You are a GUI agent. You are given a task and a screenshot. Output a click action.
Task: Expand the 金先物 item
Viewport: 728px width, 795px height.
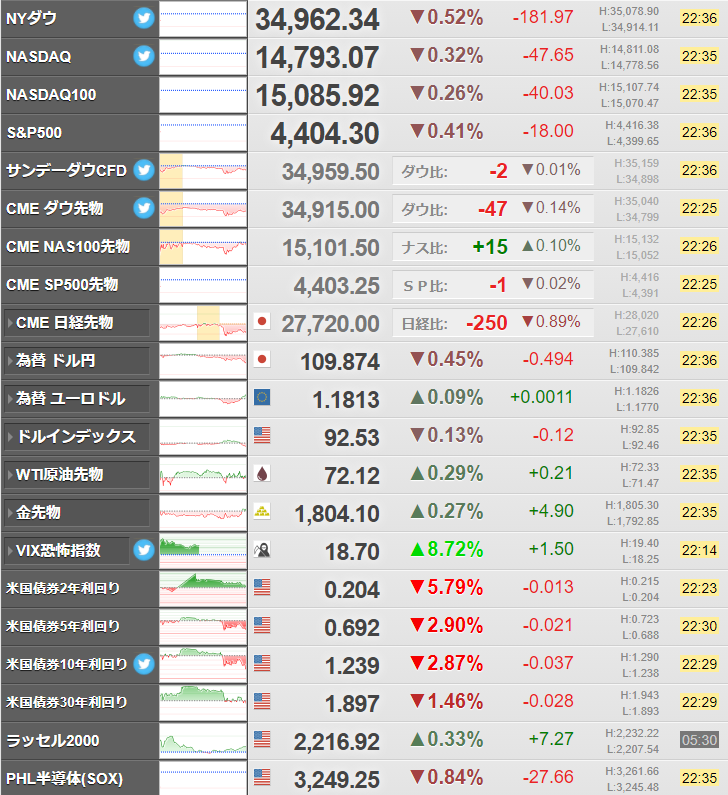tap(77, 513)
